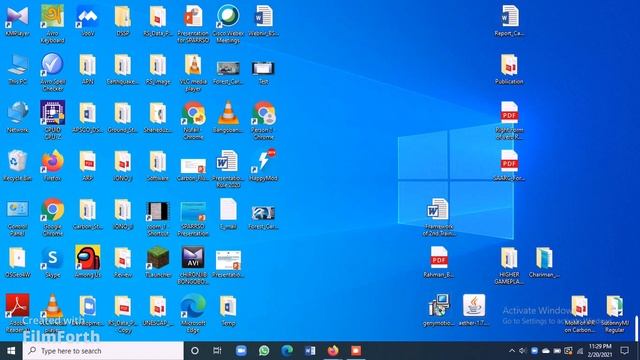Open the TLauncher Minecraft shortcut
Viewport: 640px width, 360px height.
click(x=158, y=262)
